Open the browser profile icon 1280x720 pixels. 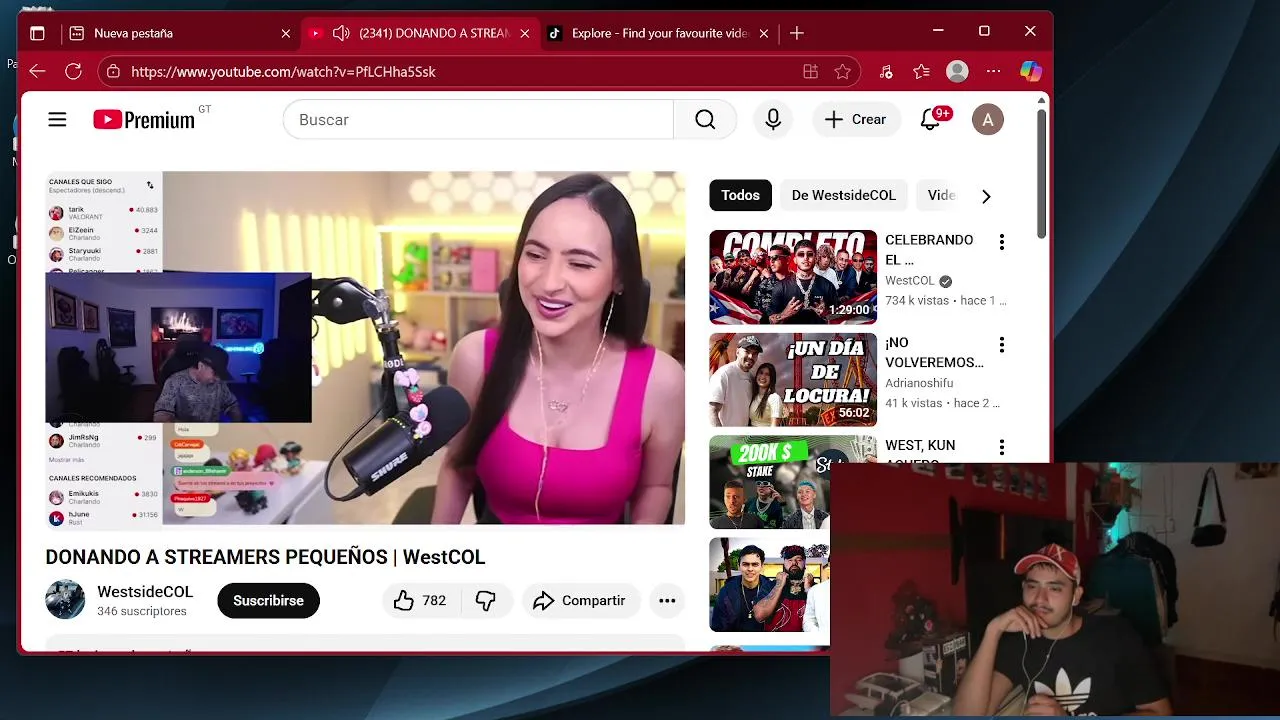[x=957, y=72]
